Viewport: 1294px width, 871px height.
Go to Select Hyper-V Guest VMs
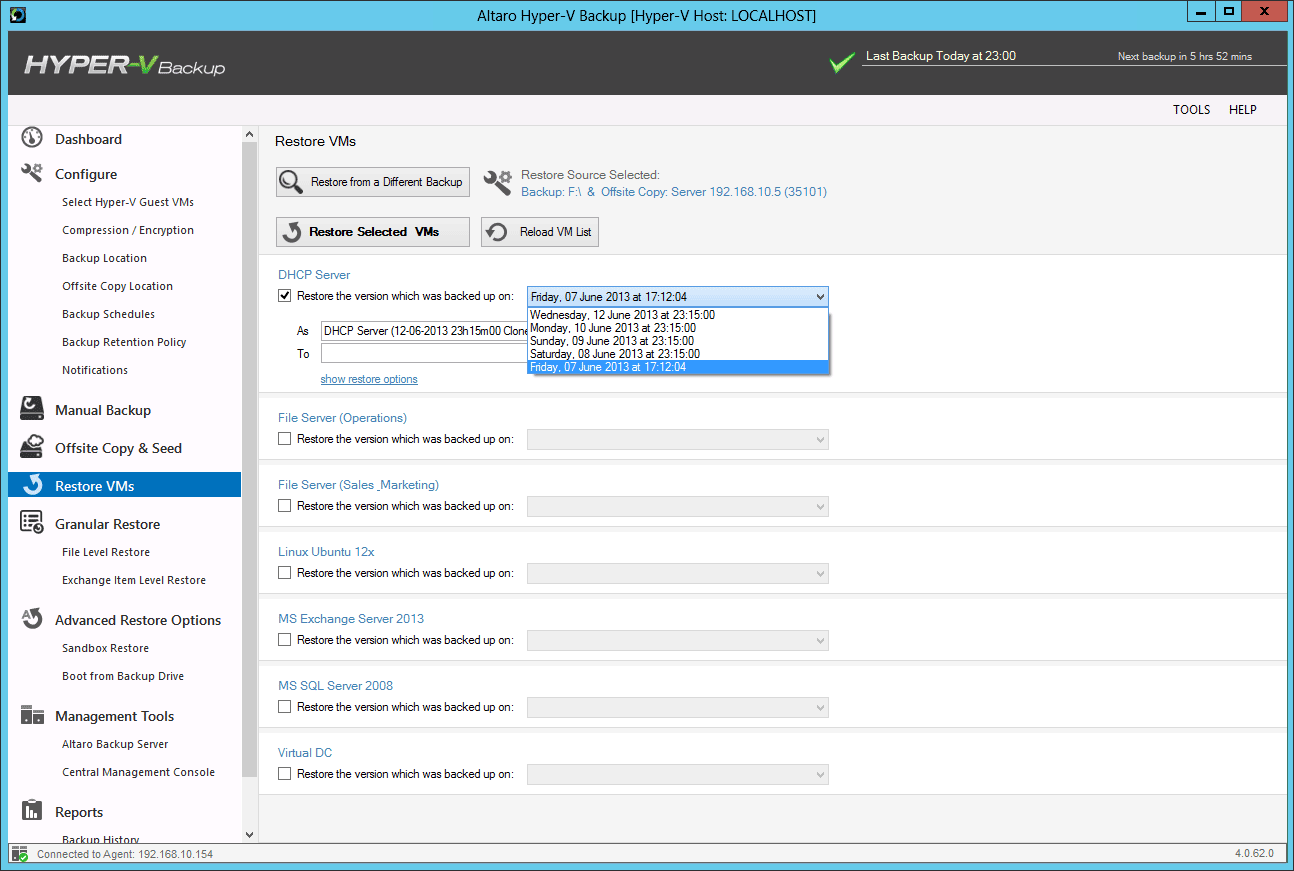click(128, 202)
